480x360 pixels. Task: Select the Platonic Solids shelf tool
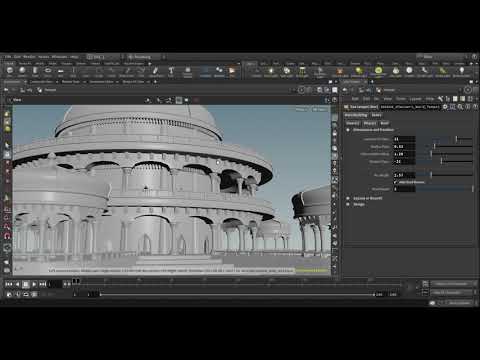point(188,71)
